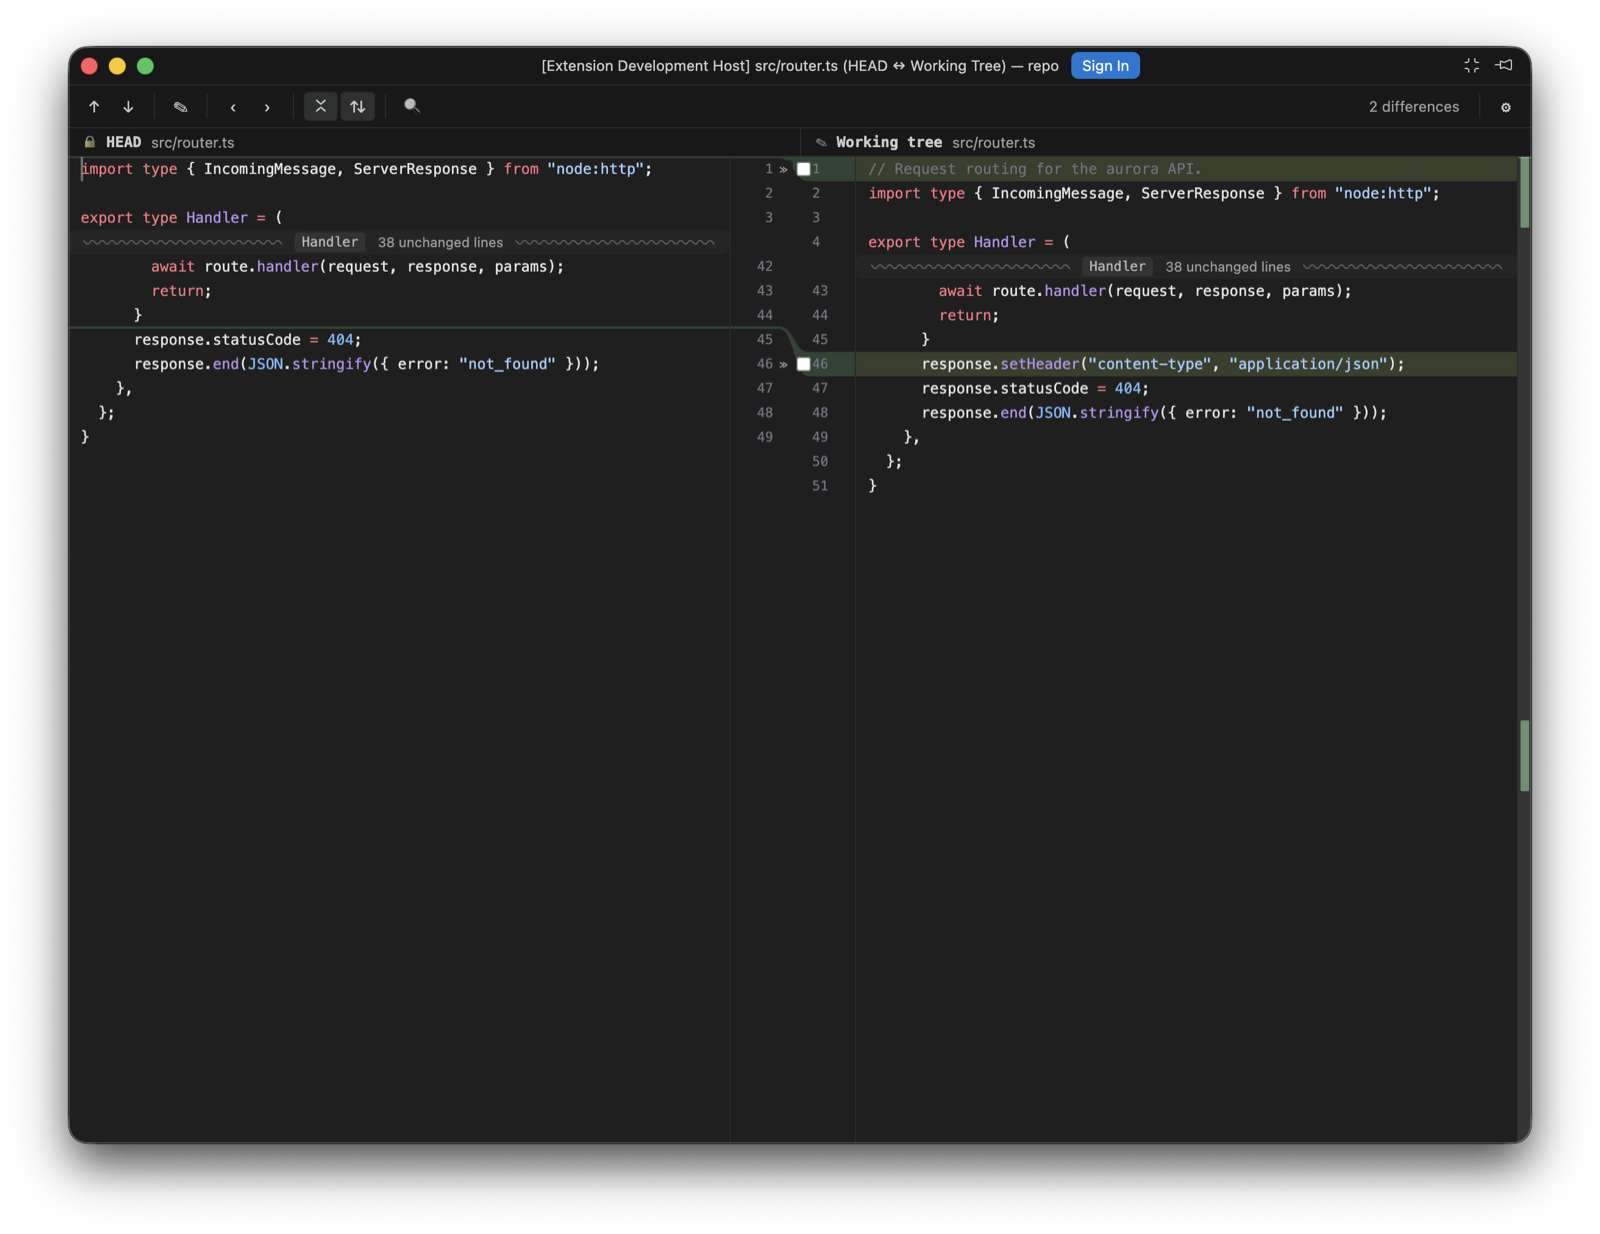
Task: Tick the checkbox for the line 1 change
Action: 803,169
